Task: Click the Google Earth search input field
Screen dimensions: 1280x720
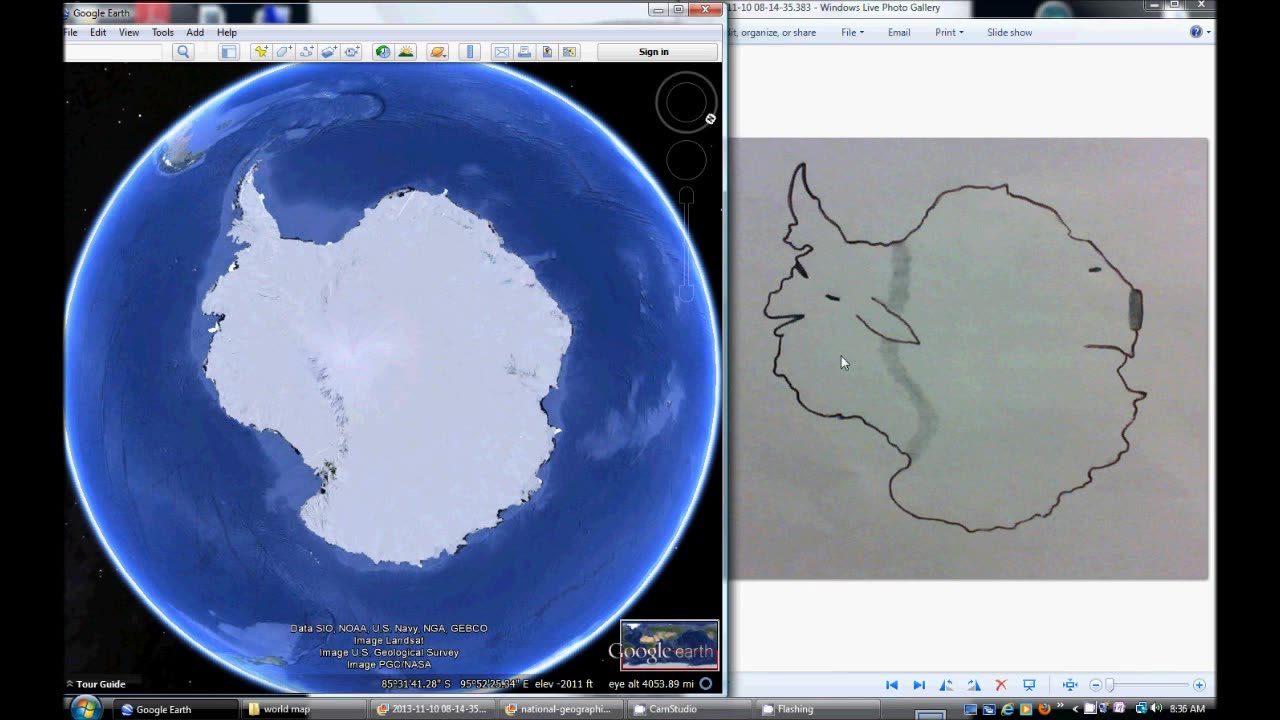Action: (115, 52)
